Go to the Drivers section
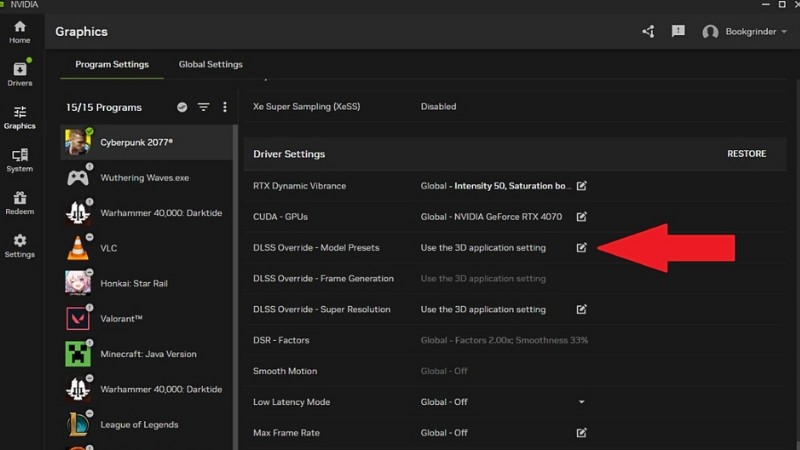 tap(19, 74)
